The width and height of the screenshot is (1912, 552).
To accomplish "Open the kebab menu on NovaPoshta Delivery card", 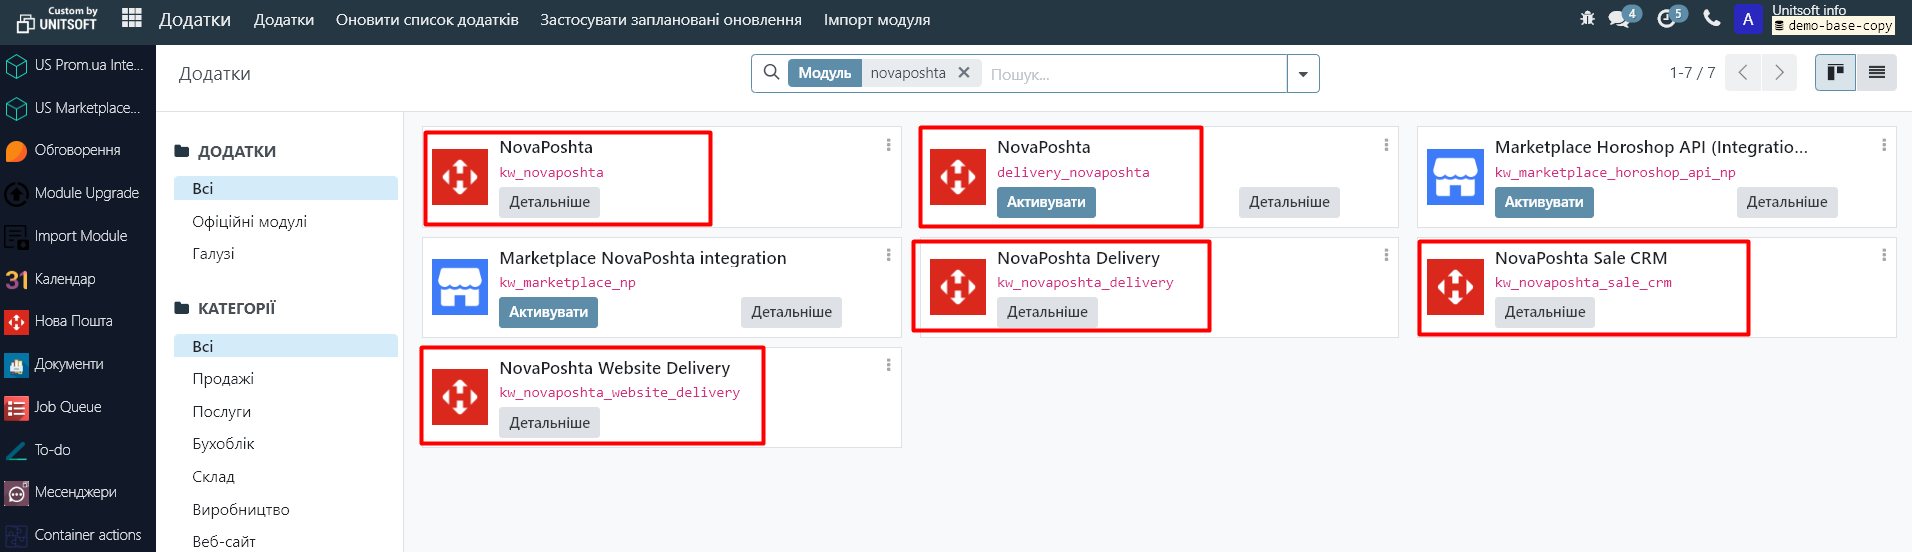I will point(1386,256).
